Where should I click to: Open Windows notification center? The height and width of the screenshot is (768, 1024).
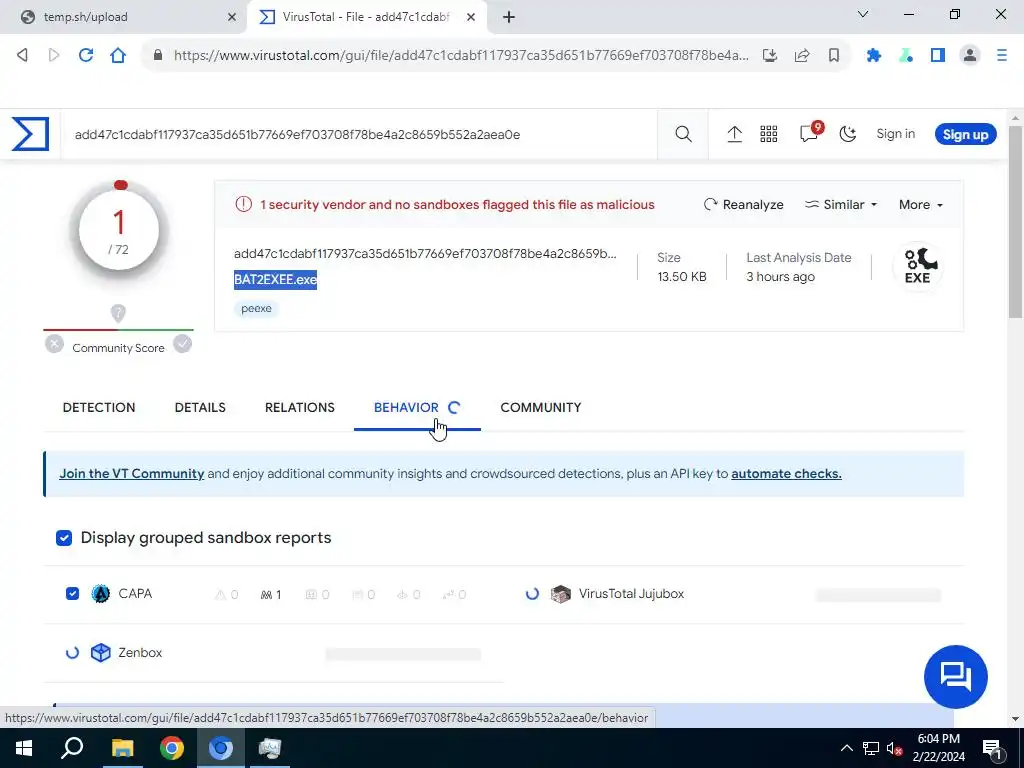(x=992, y=748)
